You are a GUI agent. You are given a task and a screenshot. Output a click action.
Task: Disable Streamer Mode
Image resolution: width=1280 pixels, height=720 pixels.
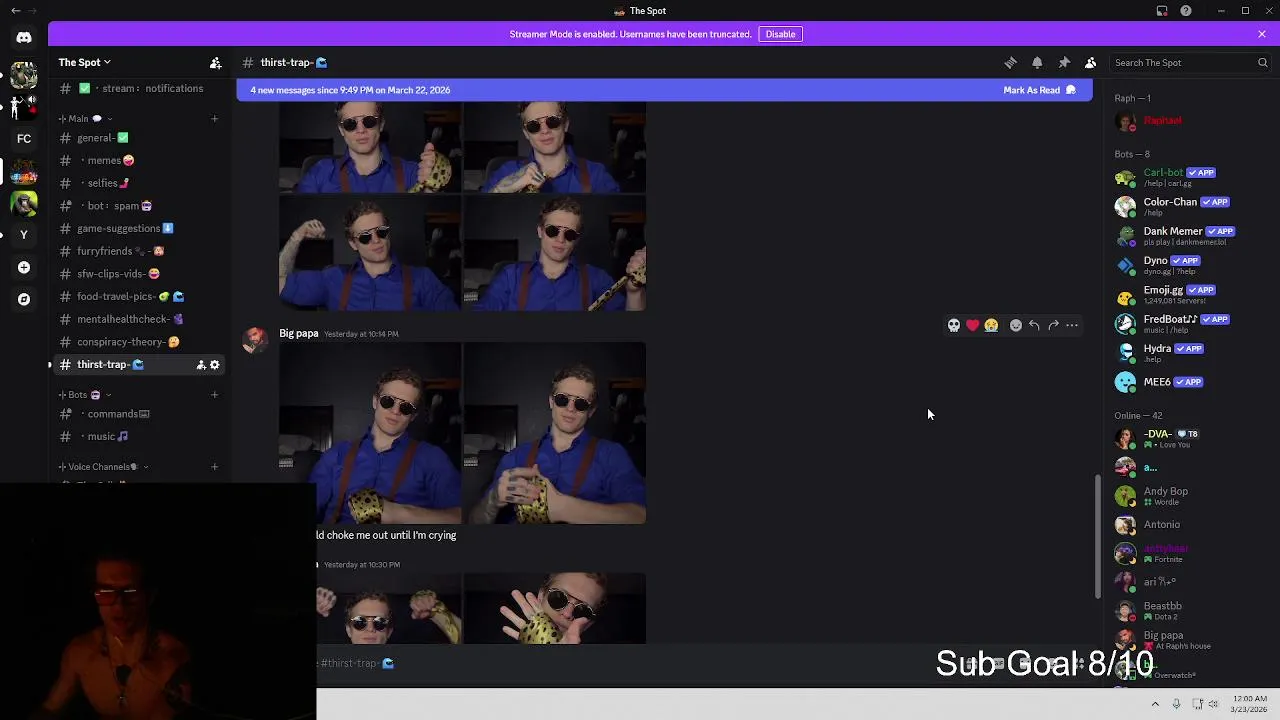click(x=780, y=34)
